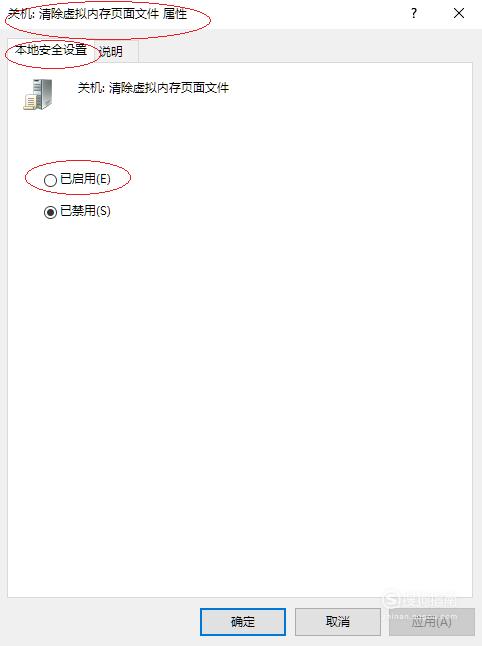Screen dimensions: 482x646
Task: Select the 已启用(E) radio button
Action: [50, 180]
